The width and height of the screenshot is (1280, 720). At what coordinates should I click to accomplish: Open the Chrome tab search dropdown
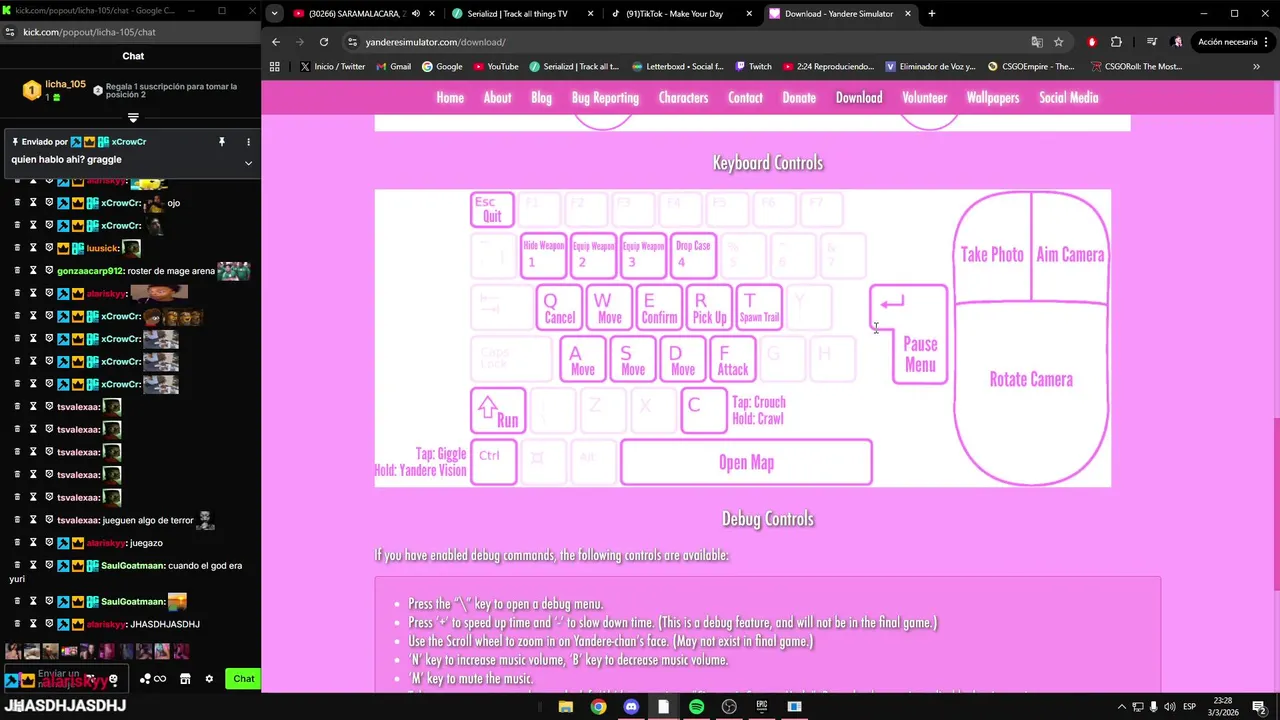[x=275, y=14]
